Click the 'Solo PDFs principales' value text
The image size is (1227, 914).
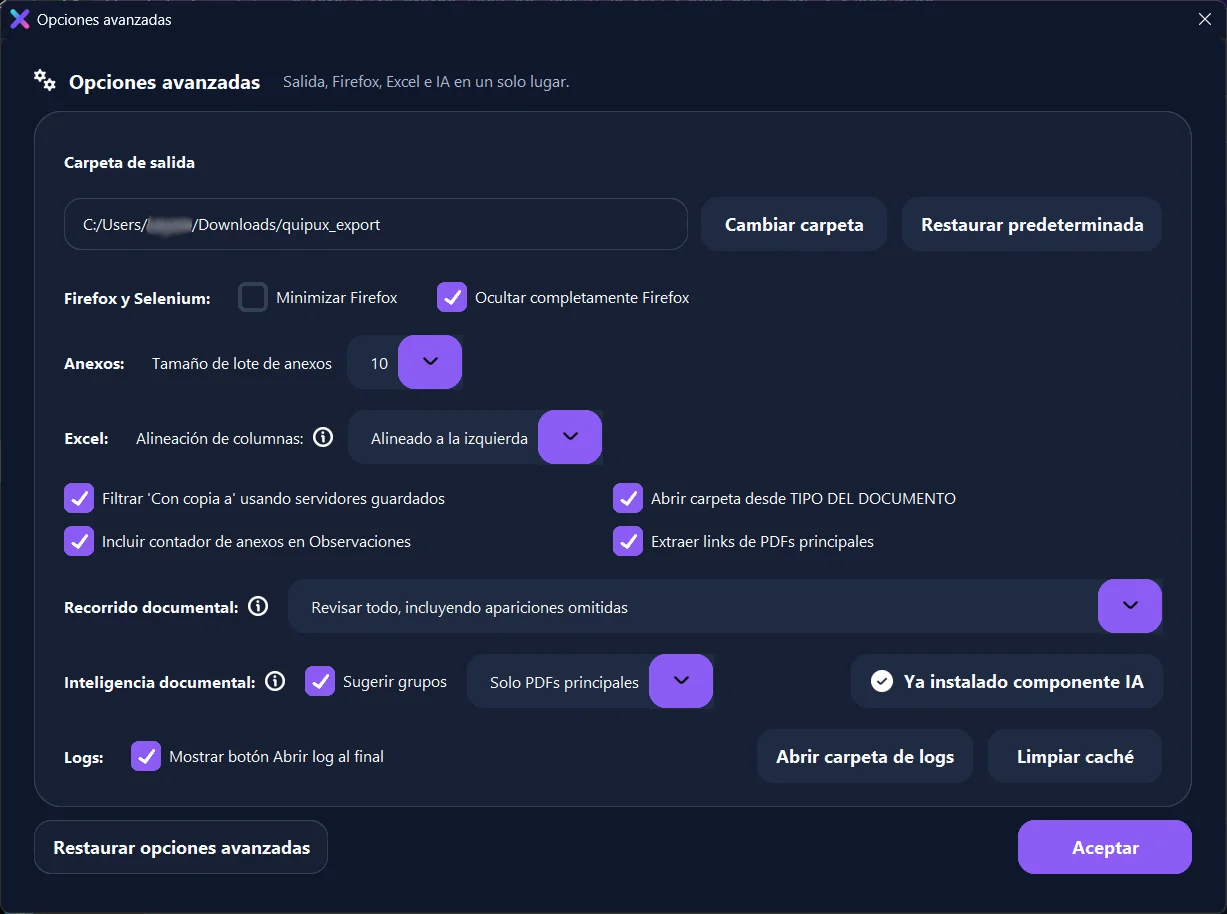click(564, 682)
